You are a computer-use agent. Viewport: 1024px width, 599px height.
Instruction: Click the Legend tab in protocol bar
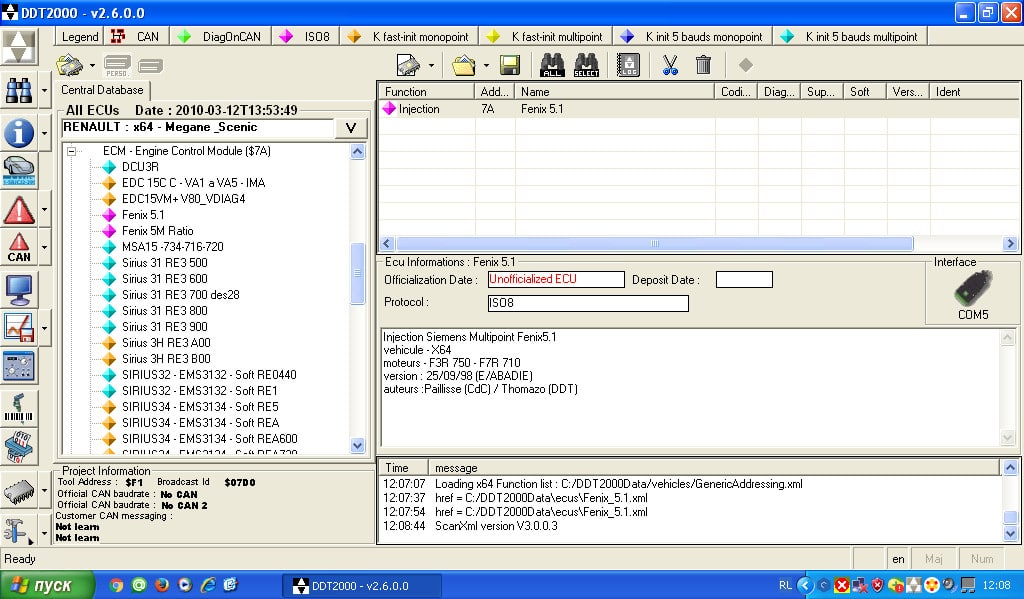click(80, 37)
